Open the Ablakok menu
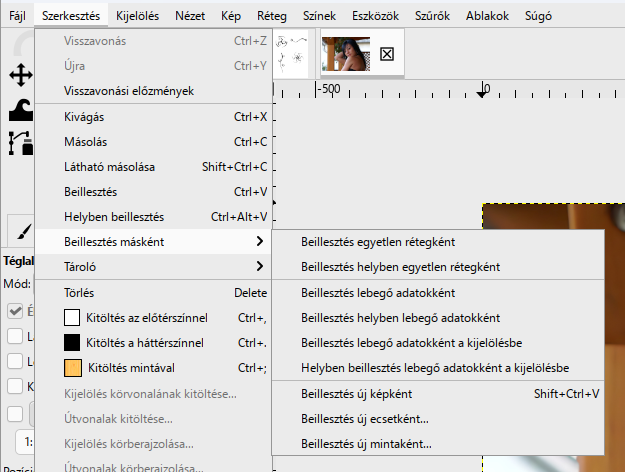This screenshot has width=625, height=472. (487, 16)
